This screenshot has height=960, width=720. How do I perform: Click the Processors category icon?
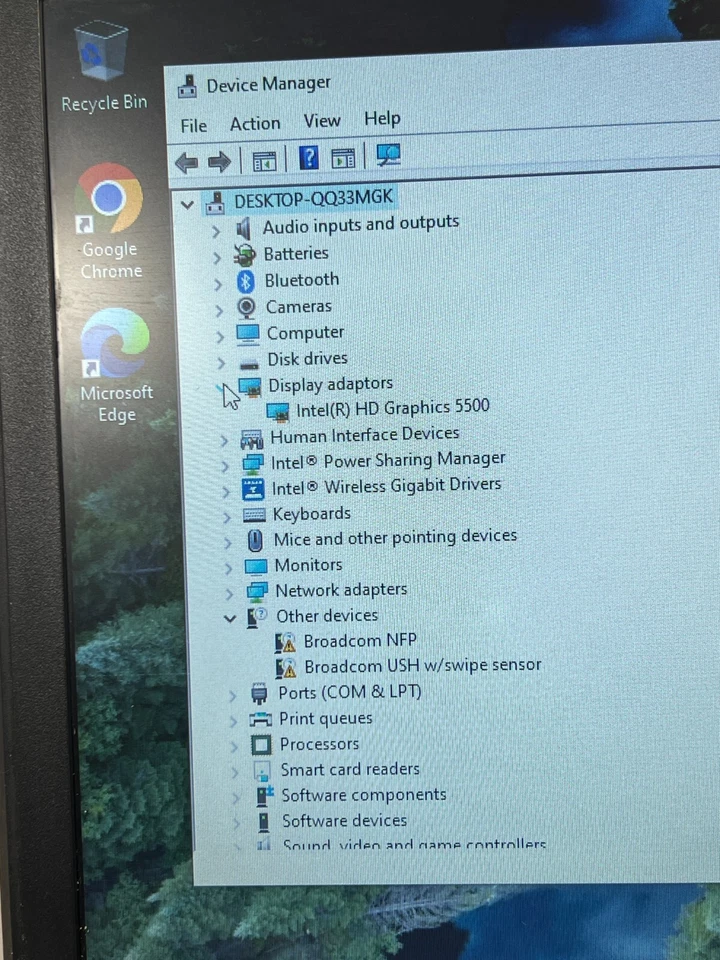pyautogui.click(x=261, y=745)
